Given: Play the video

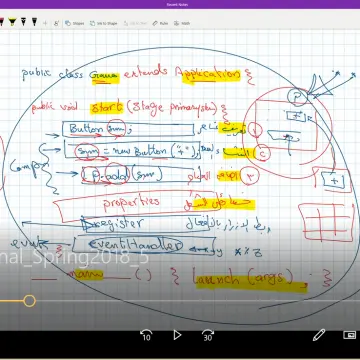Looking at the screenshot, I should (177, 335).
